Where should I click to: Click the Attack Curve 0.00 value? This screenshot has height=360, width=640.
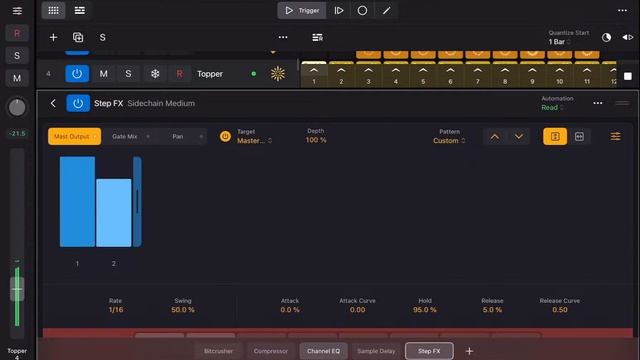click(x=357, y=310)
